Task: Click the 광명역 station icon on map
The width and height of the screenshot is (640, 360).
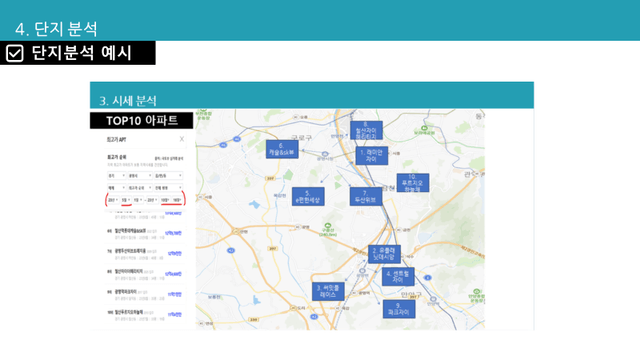Action: coord(362,271)
